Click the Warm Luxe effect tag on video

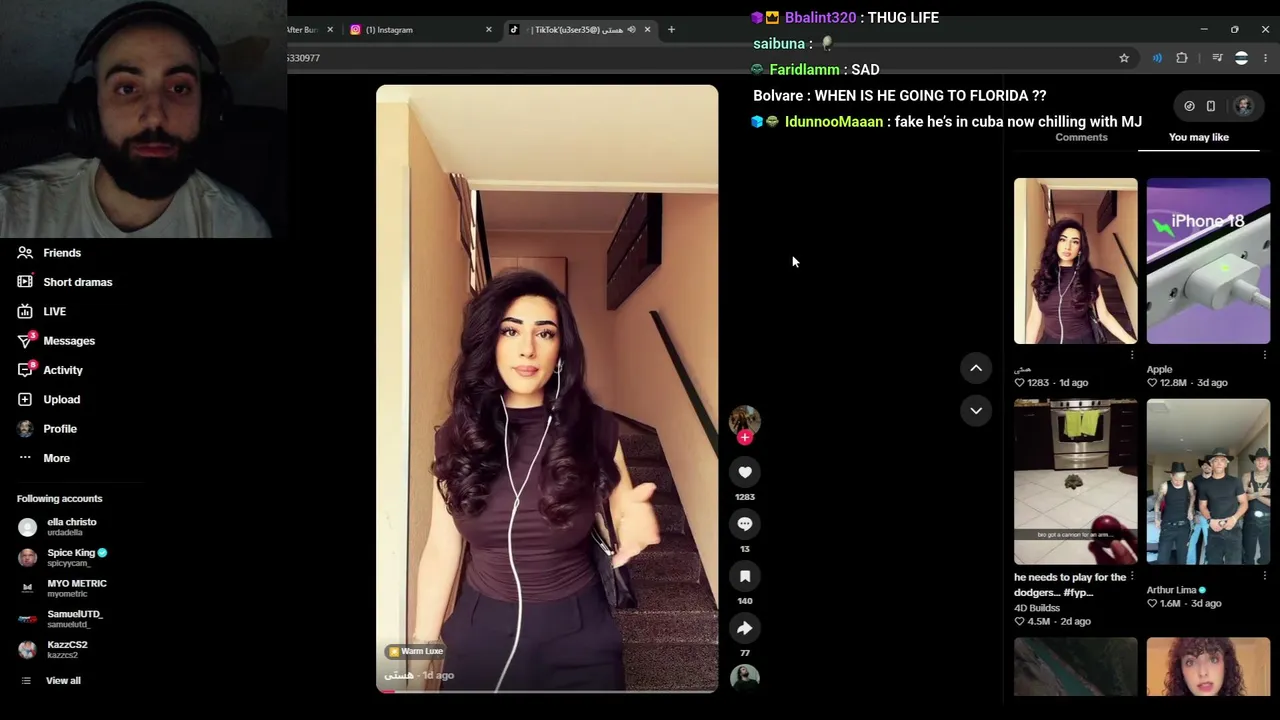click(x=416, y=652)
